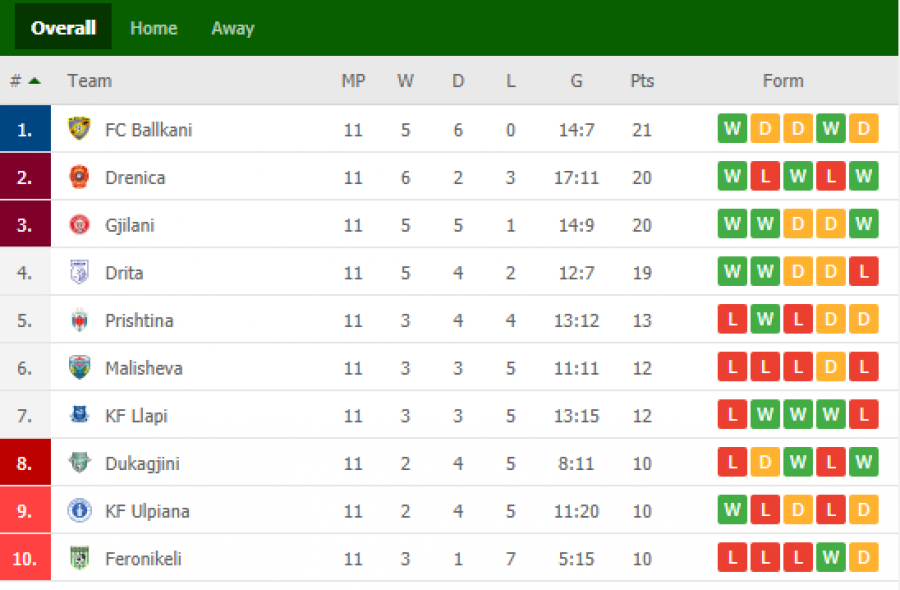900x590 pixels.
Task: Click the Malisheva team crest
Action: pyautogui.click(x=79, y=367)
